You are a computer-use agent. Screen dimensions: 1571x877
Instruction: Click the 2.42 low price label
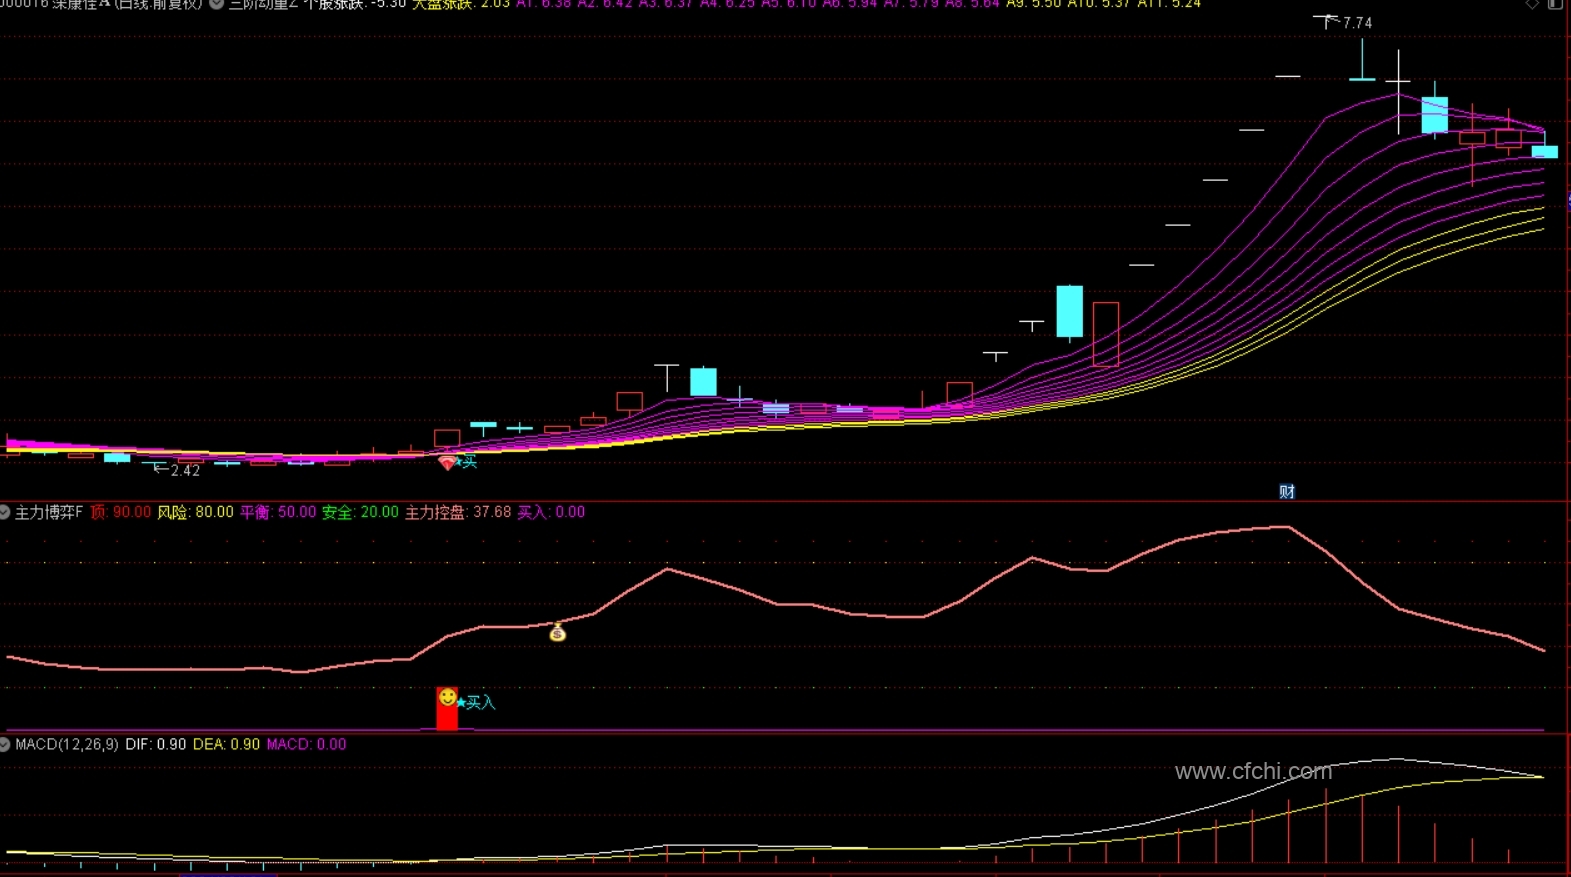185,470
